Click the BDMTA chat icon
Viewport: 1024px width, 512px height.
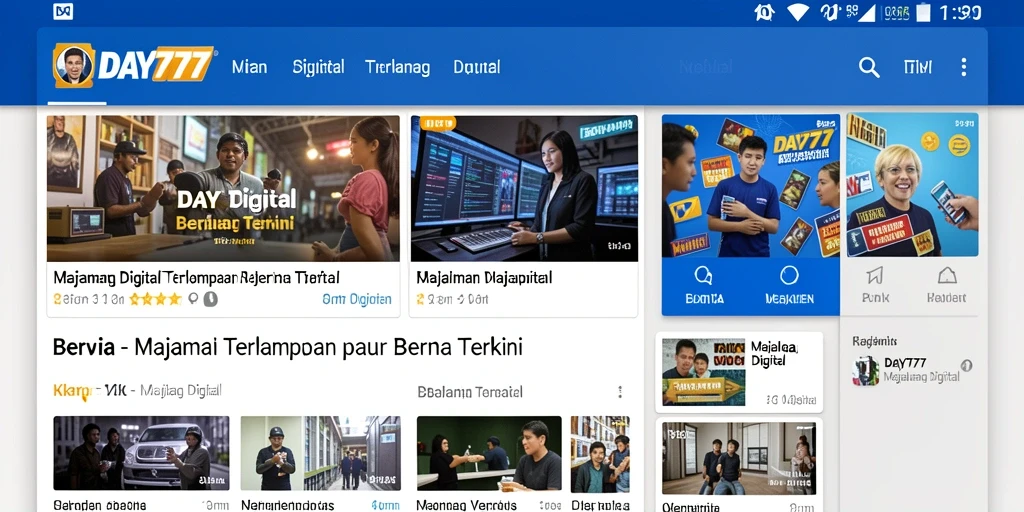pos(703,276)
